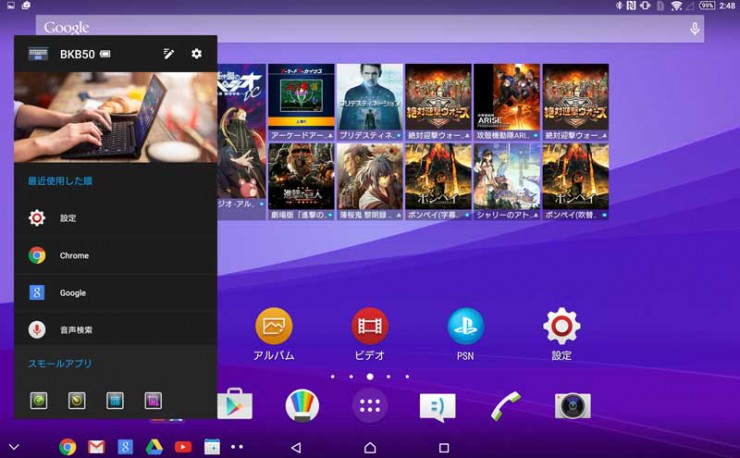Launch the rainbow Sketch brush app

(x=302, y=405)
